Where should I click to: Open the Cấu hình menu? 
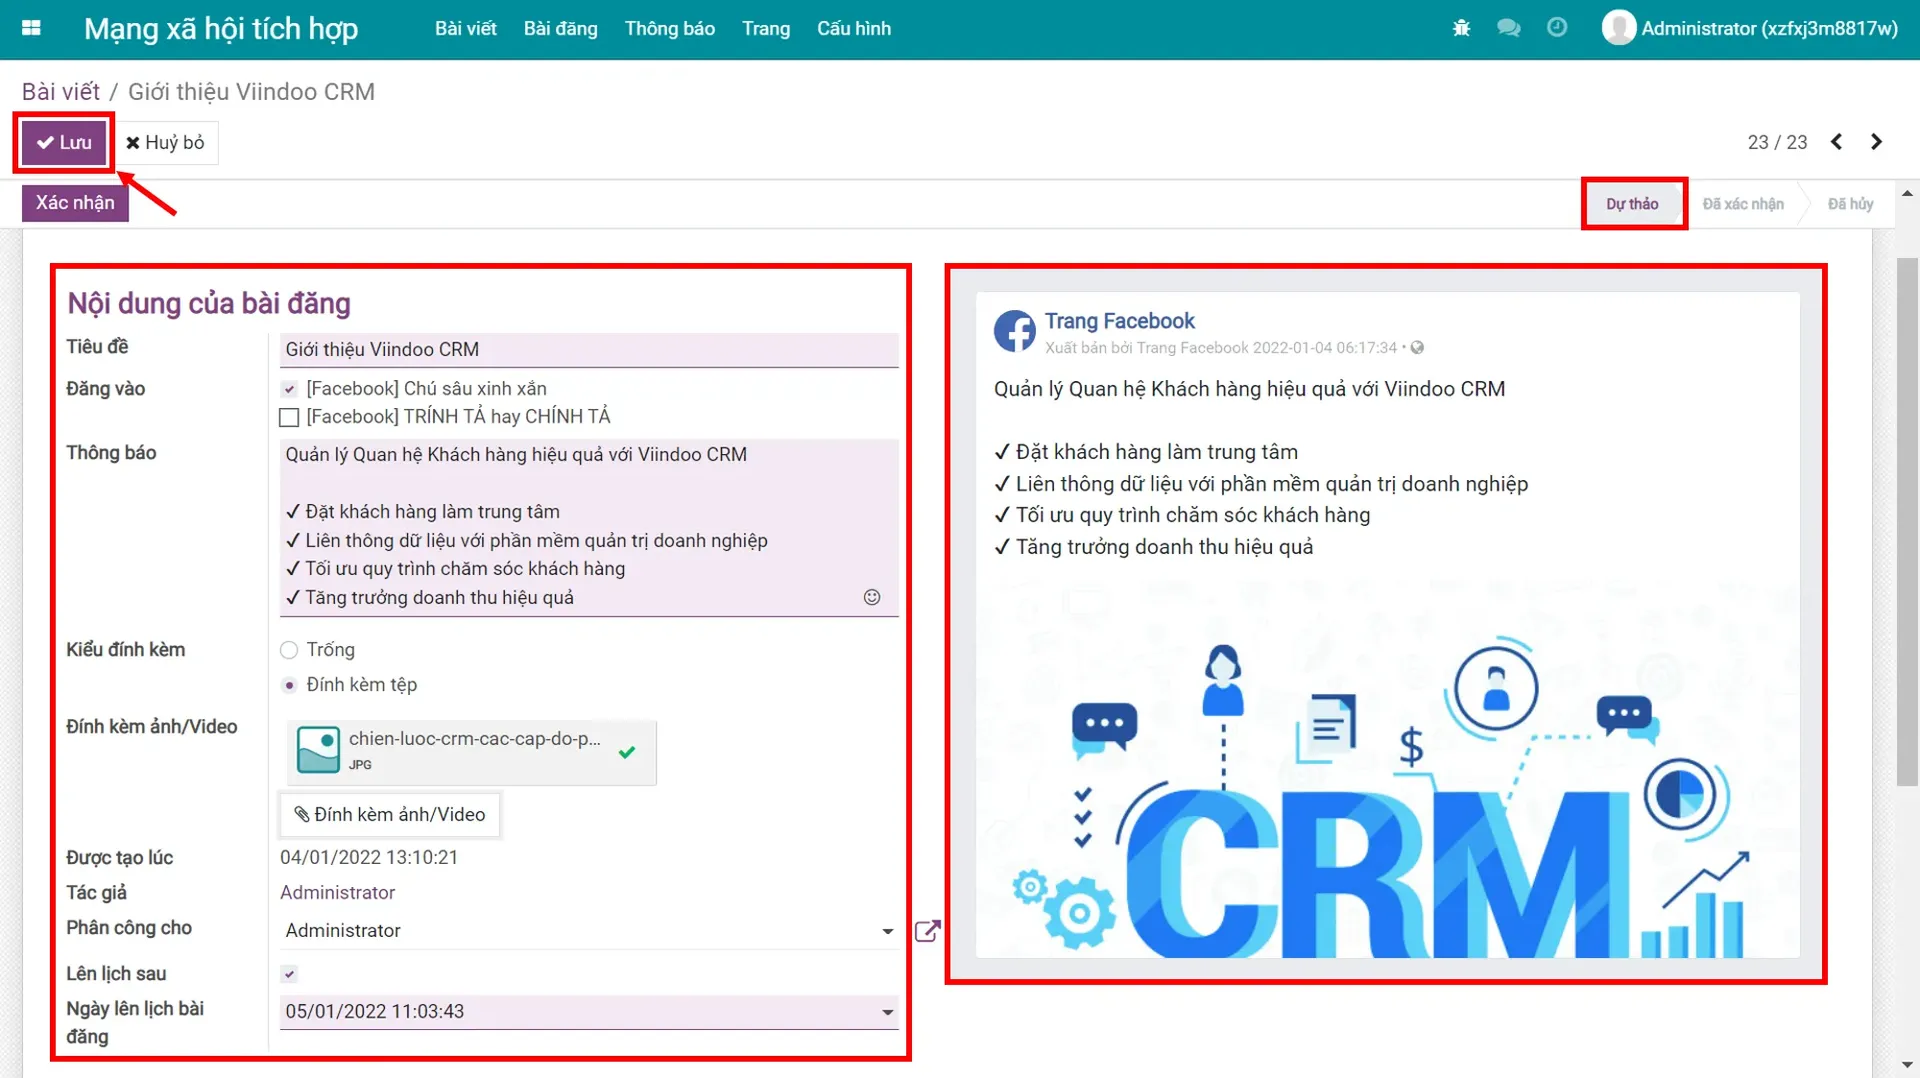[853, 28]
